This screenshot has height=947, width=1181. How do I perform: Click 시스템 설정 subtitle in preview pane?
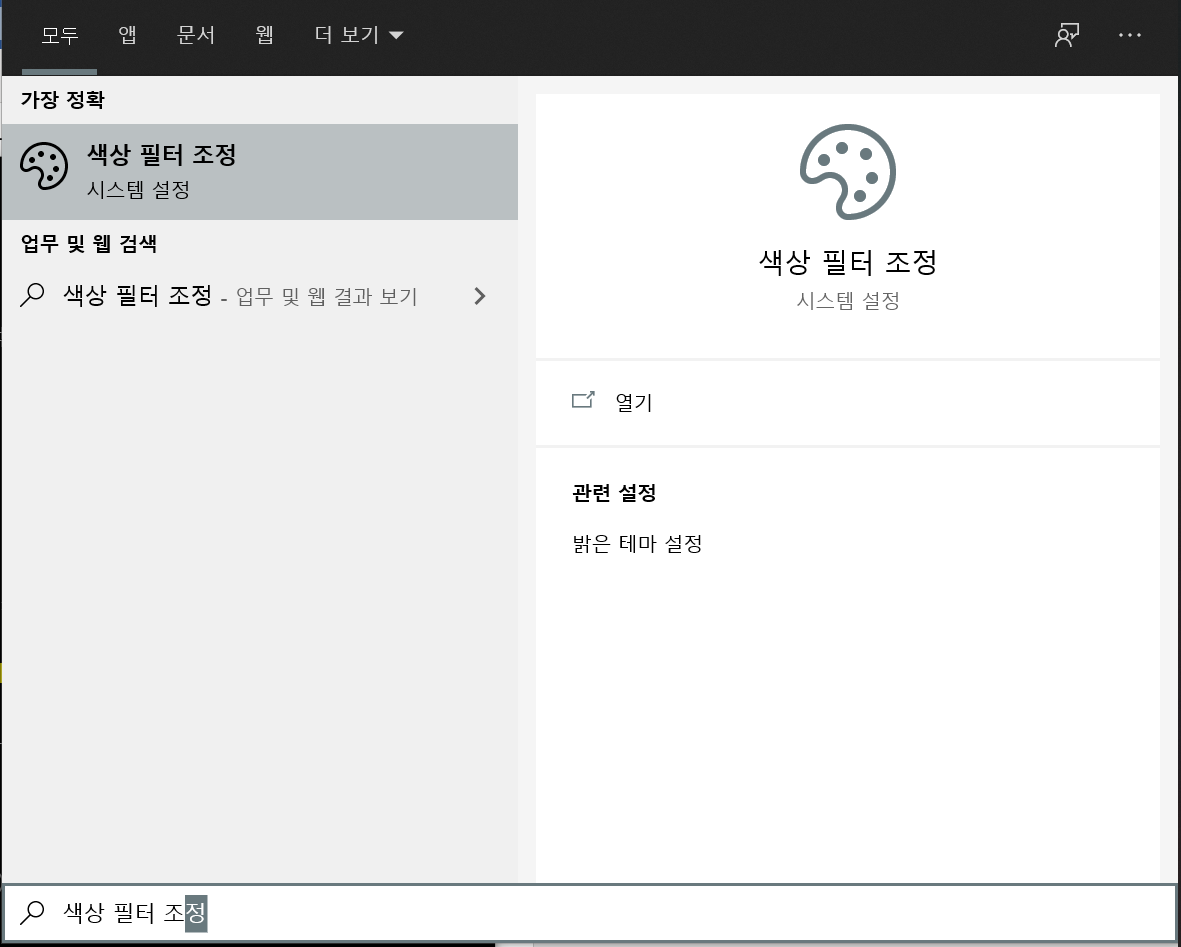[x=848, y=301]
